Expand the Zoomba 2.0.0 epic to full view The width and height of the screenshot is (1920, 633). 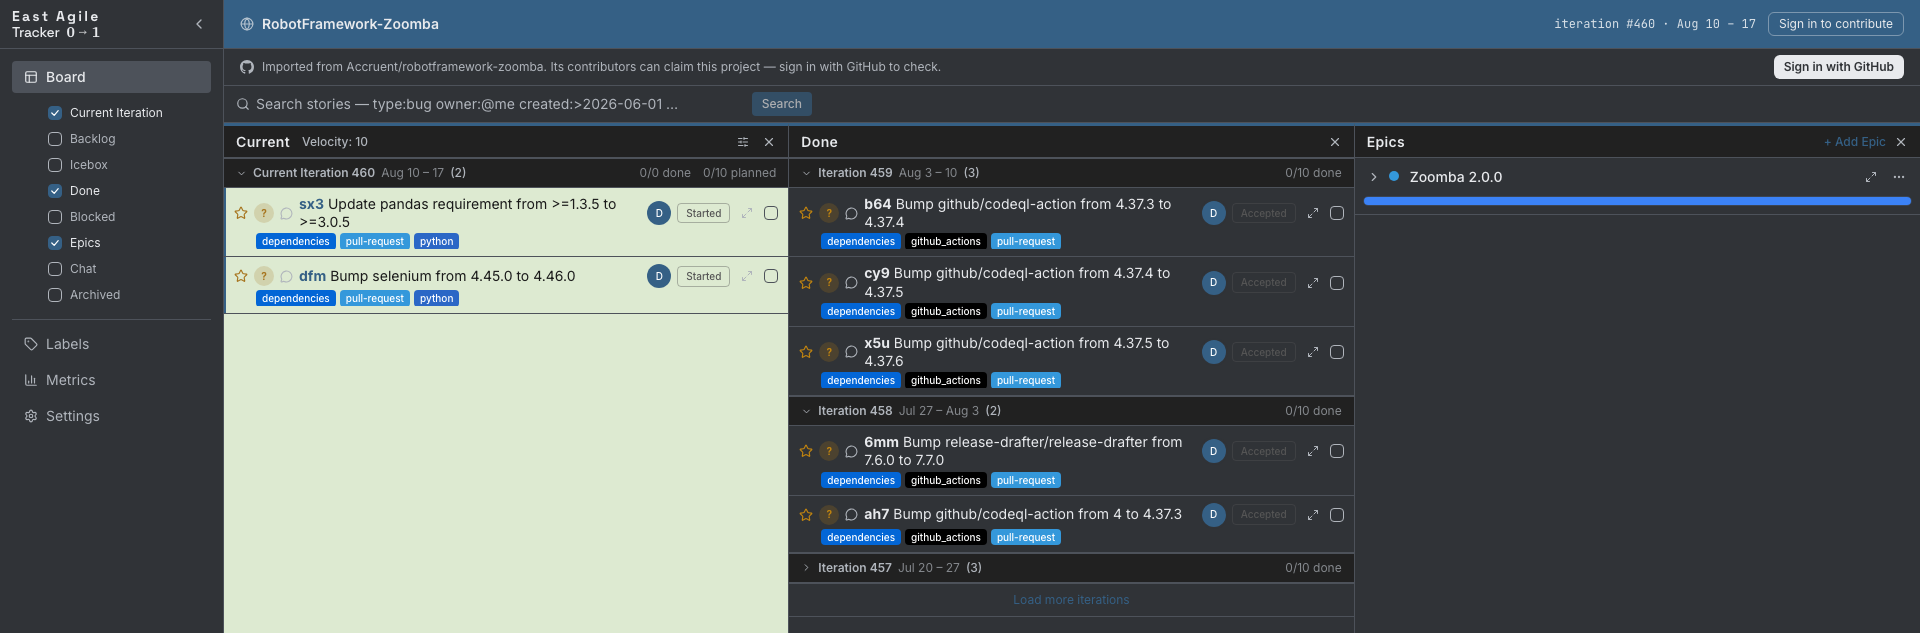click(1871, 177)
